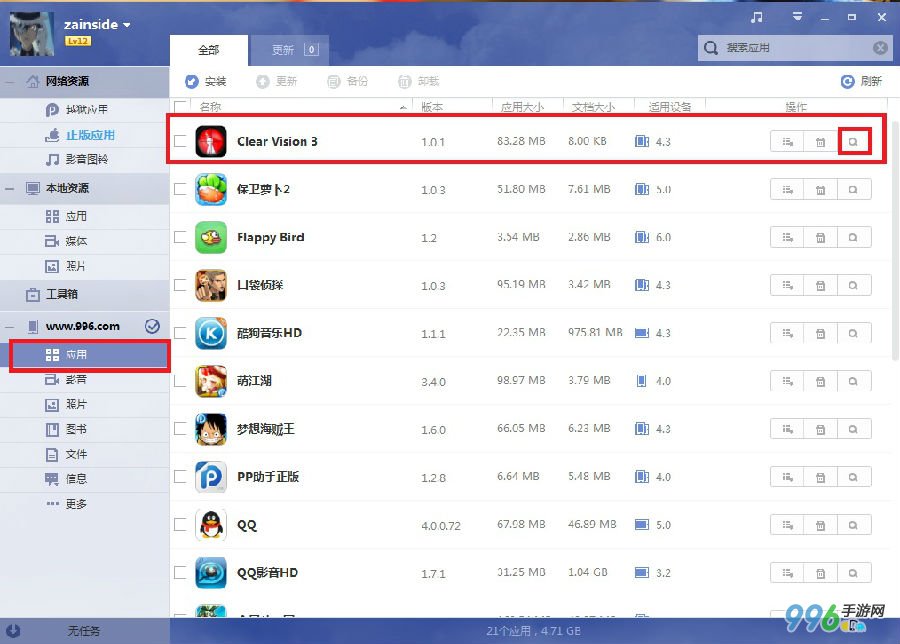Switch to the 全部 tab
This screenshot has height=644, width=900.
[x=209, y=50]
